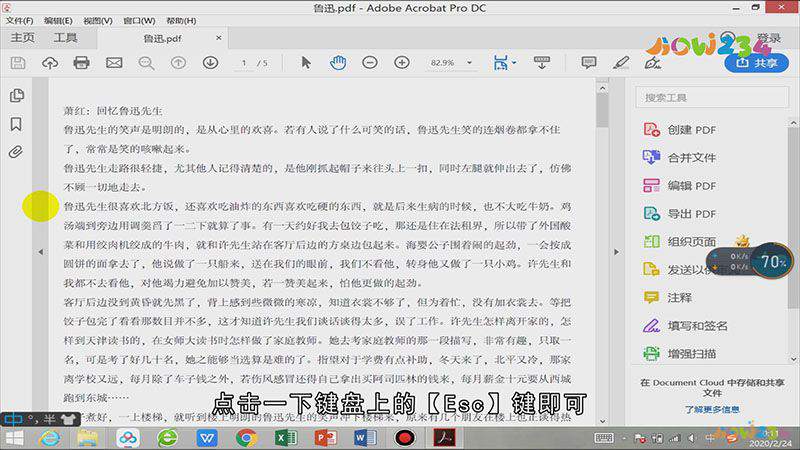The height and width of the screenshot is (450, 800).
Task: Switch to the 主页 tab
Action: pos(22,38)
